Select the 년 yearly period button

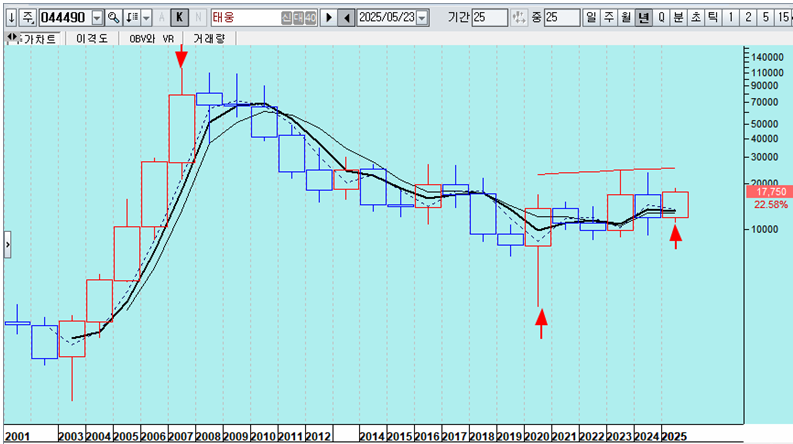tap(643, 18)
